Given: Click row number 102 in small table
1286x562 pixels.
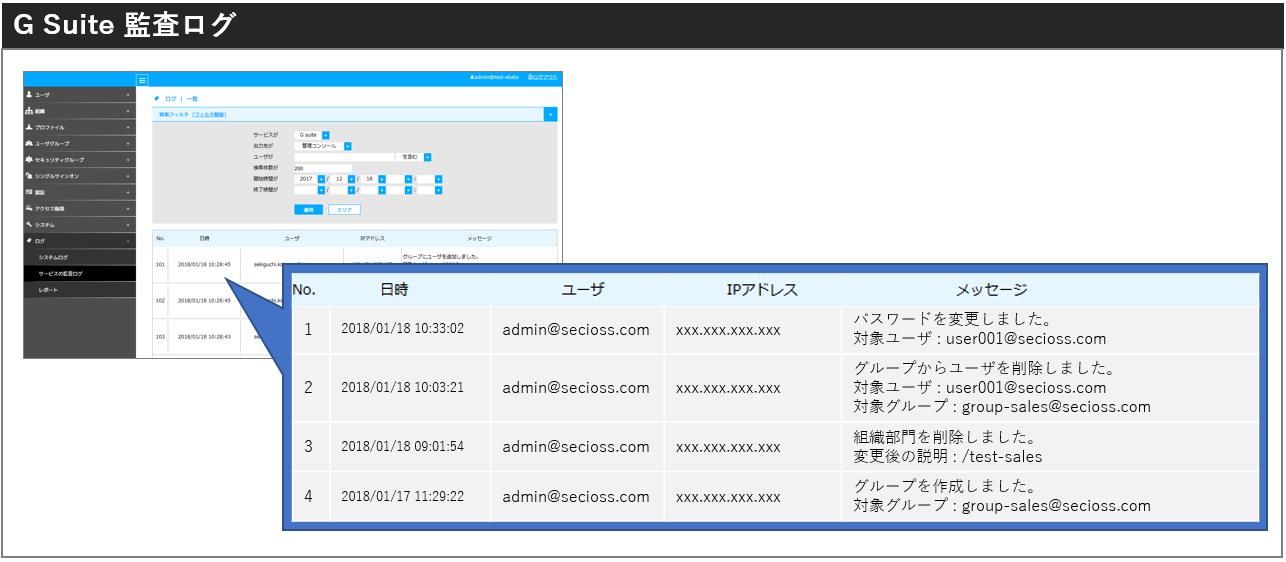Looking at the screenshot, I should [160, 300].
